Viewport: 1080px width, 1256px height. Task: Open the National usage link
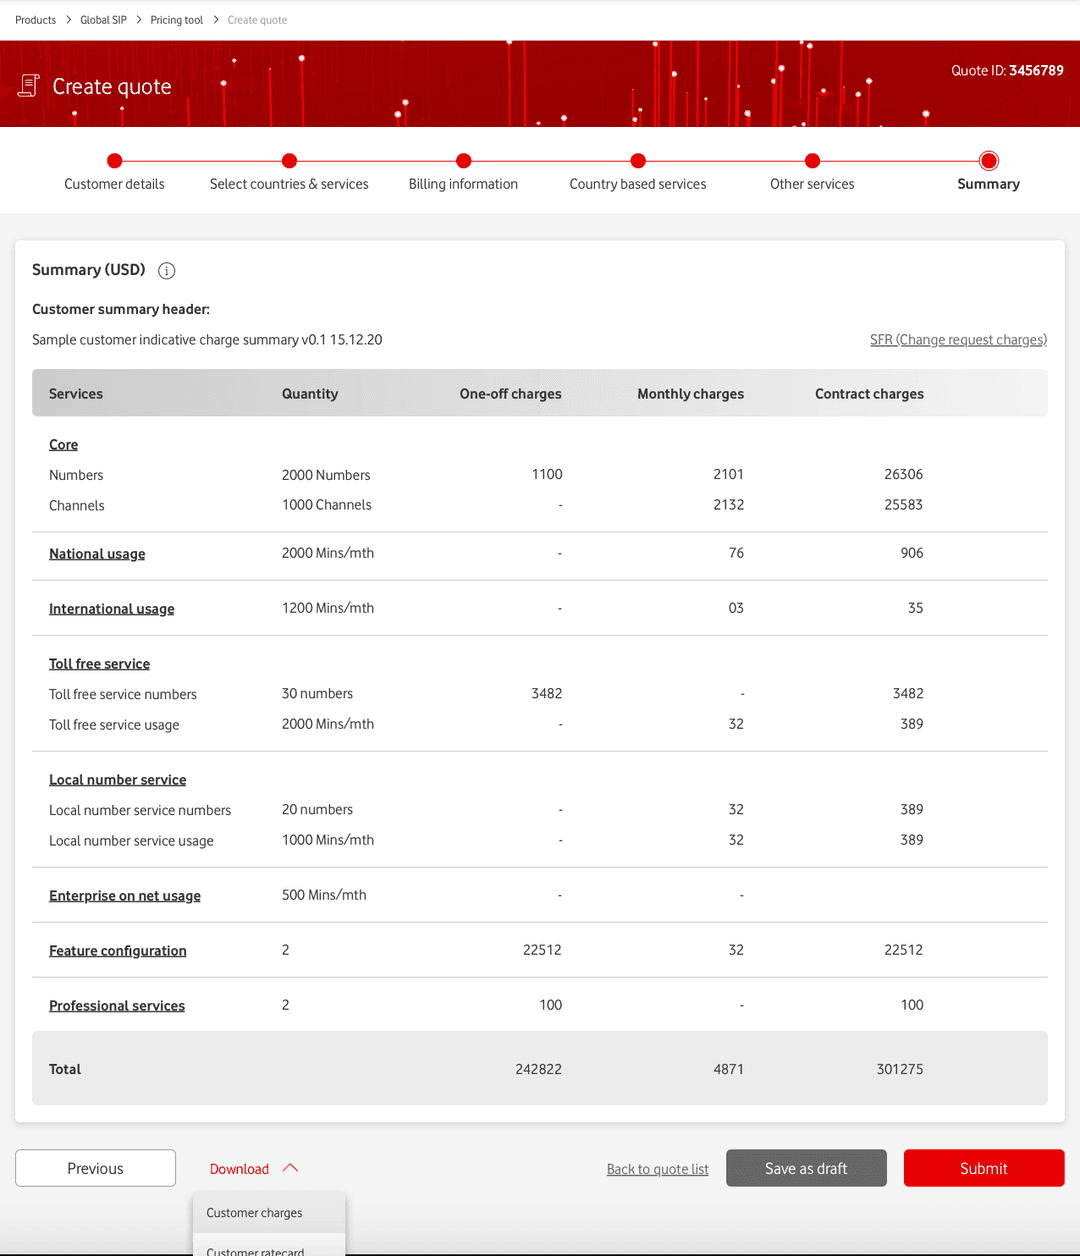tap(97, 554)
